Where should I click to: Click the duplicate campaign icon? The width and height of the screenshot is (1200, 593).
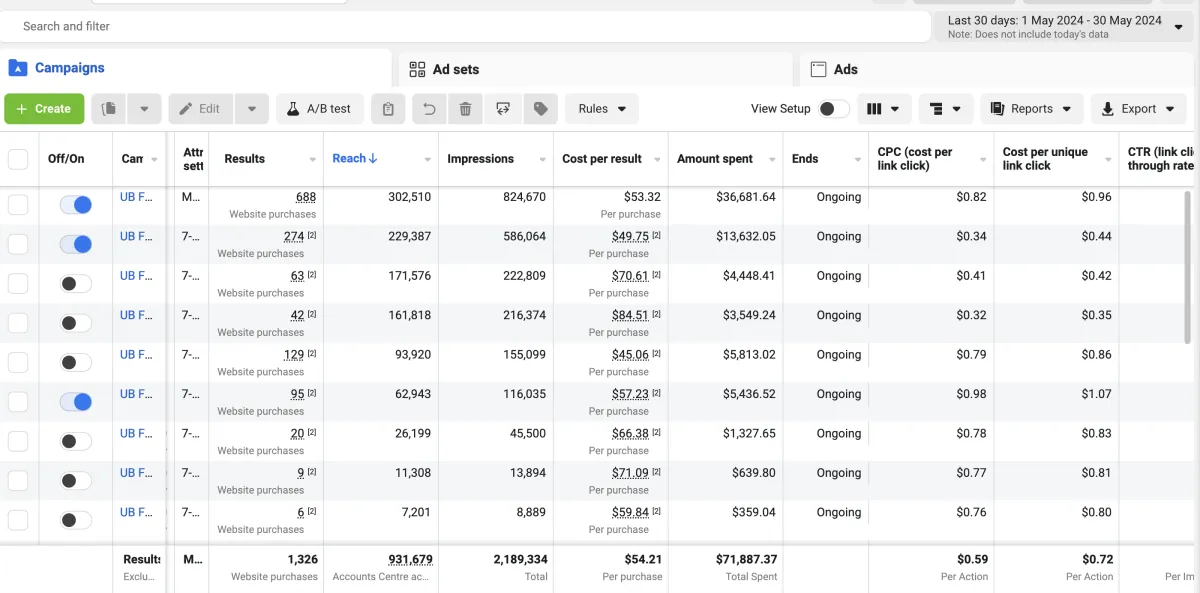coord(110,109)
